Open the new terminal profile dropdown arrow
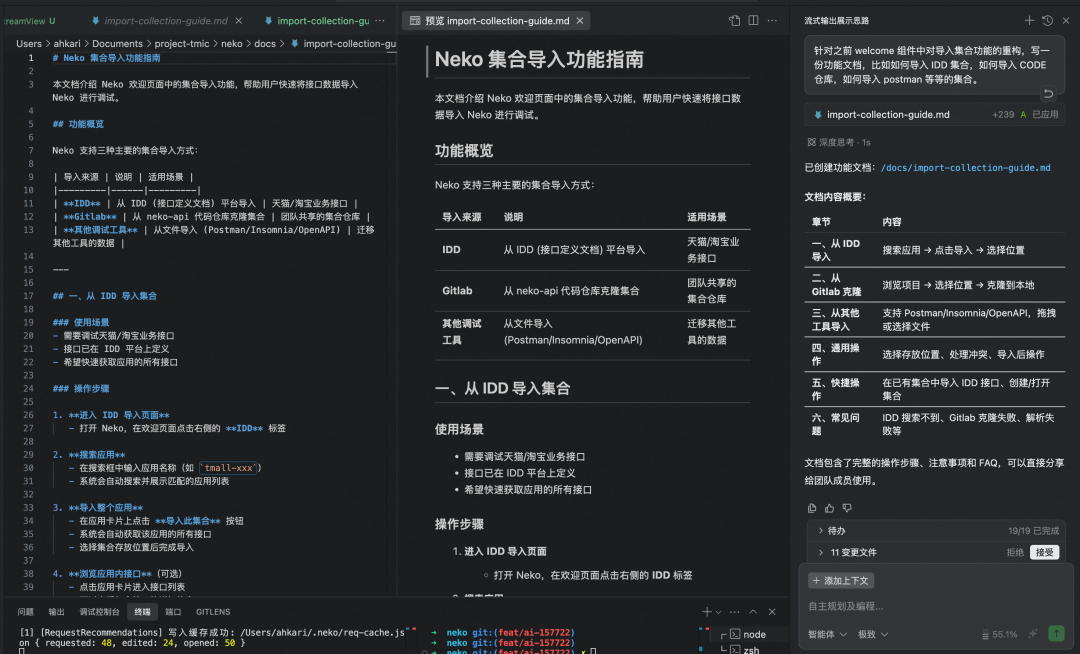Viewport: 1080px width, 654px height. 718,612
